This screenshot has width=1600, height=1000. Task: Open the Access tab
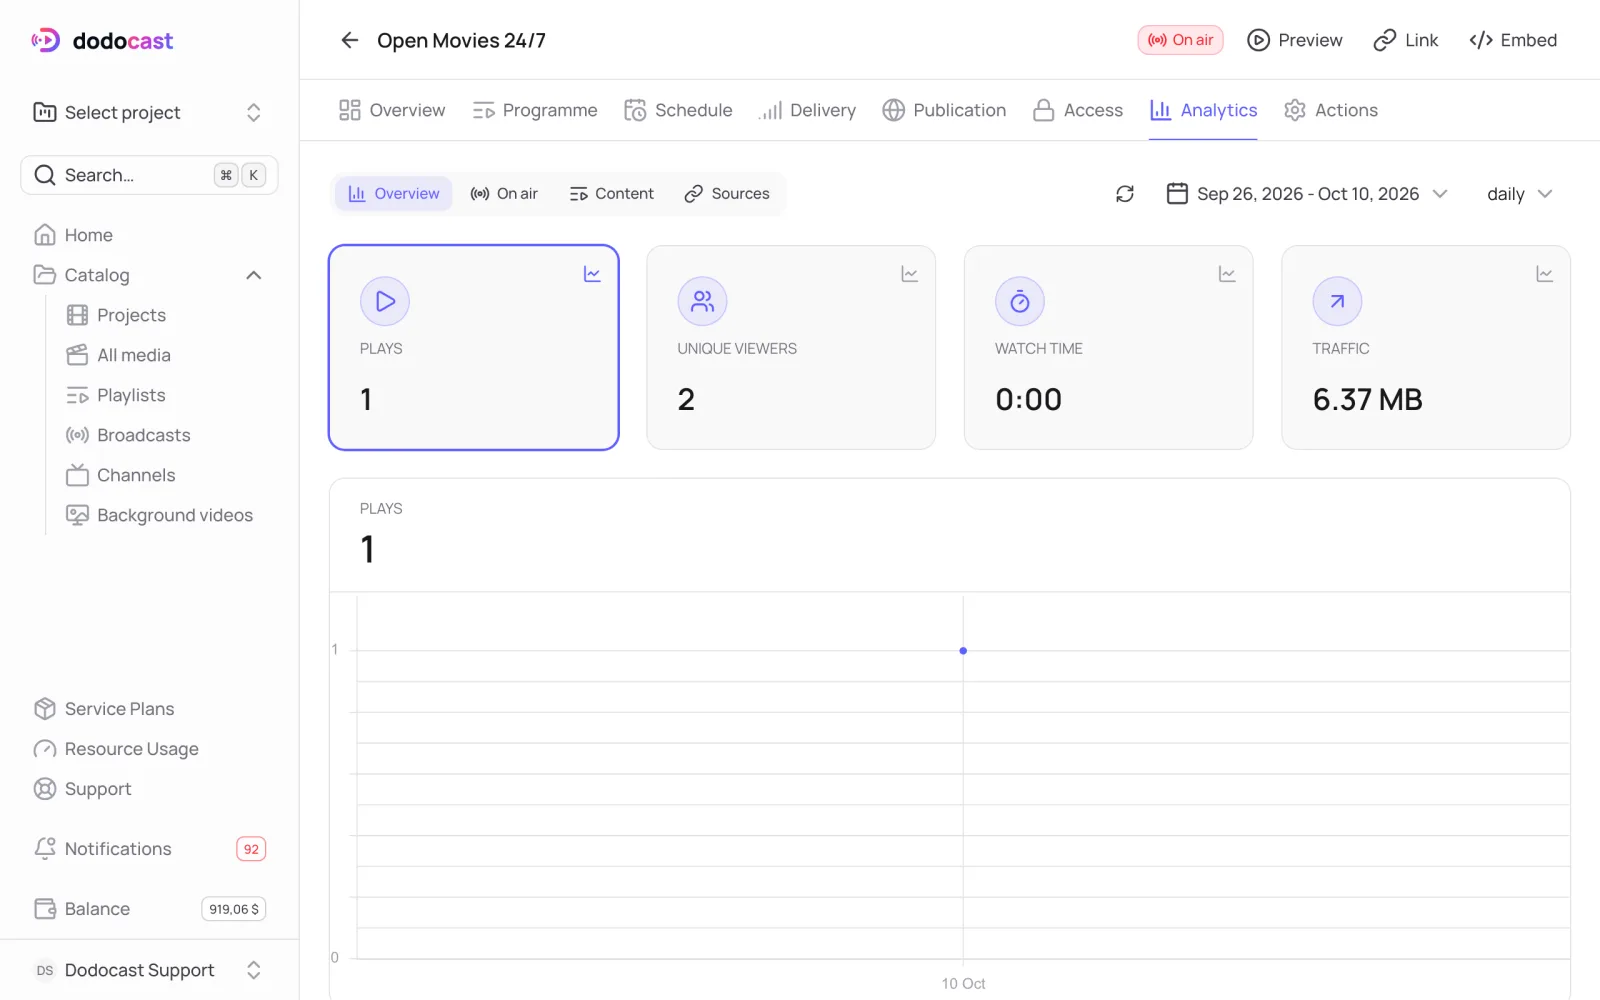point(1078,110)
